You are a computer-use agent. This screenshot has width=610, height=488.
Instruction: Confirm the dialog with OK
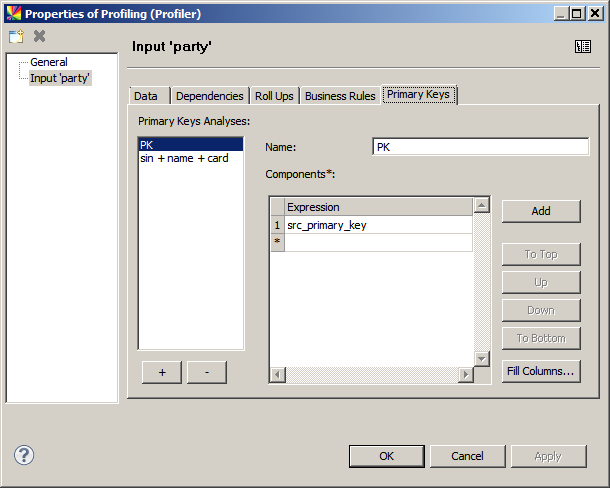click(x=386, y=456)
